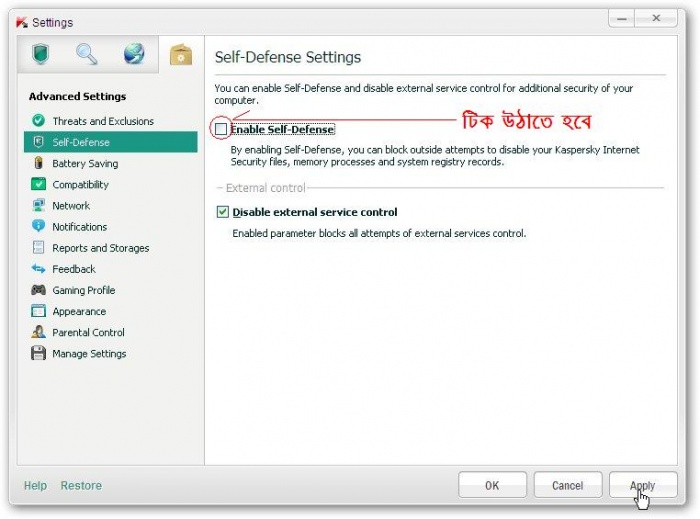
Task: Go to Battery Saving settings
Action: pyautogui.click(x=110, y=163)
